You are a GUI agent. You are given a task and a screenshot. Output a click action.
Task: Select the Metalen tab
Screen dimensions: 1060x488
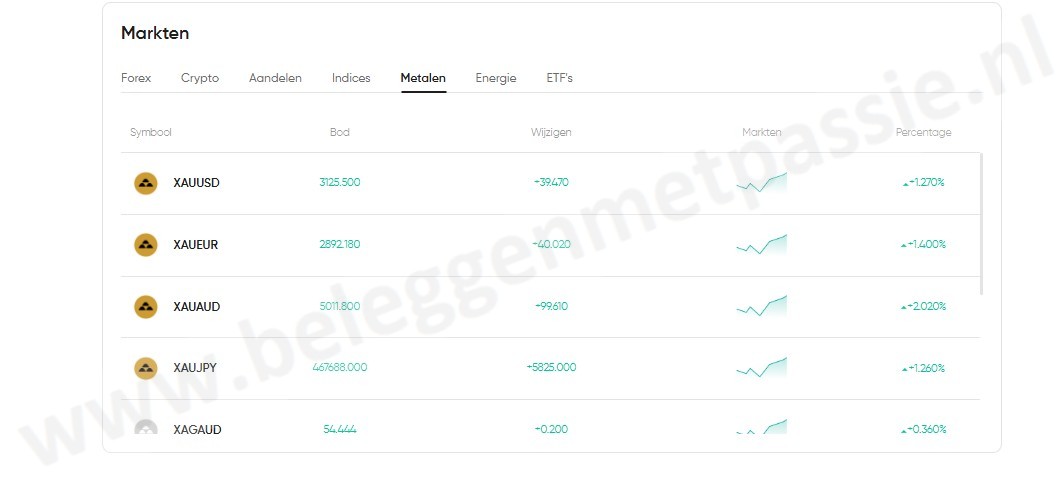coord(423,78)
